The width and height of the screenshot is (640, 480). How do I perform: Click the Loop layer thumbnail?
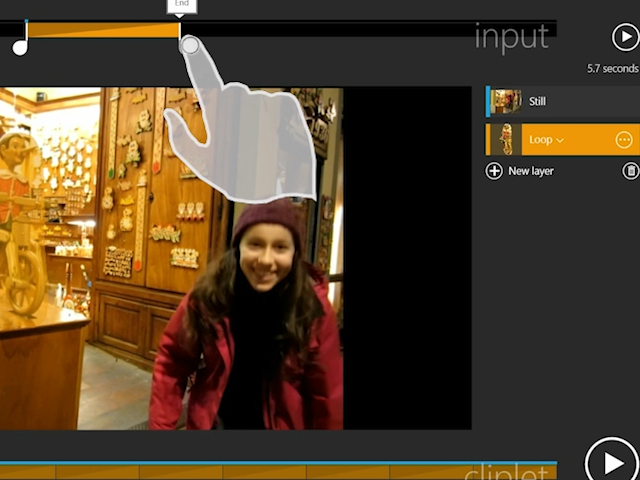507,140
